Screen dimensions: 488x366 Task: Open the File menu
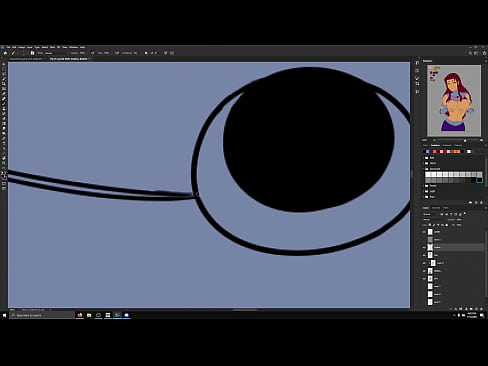pos(9,47)
